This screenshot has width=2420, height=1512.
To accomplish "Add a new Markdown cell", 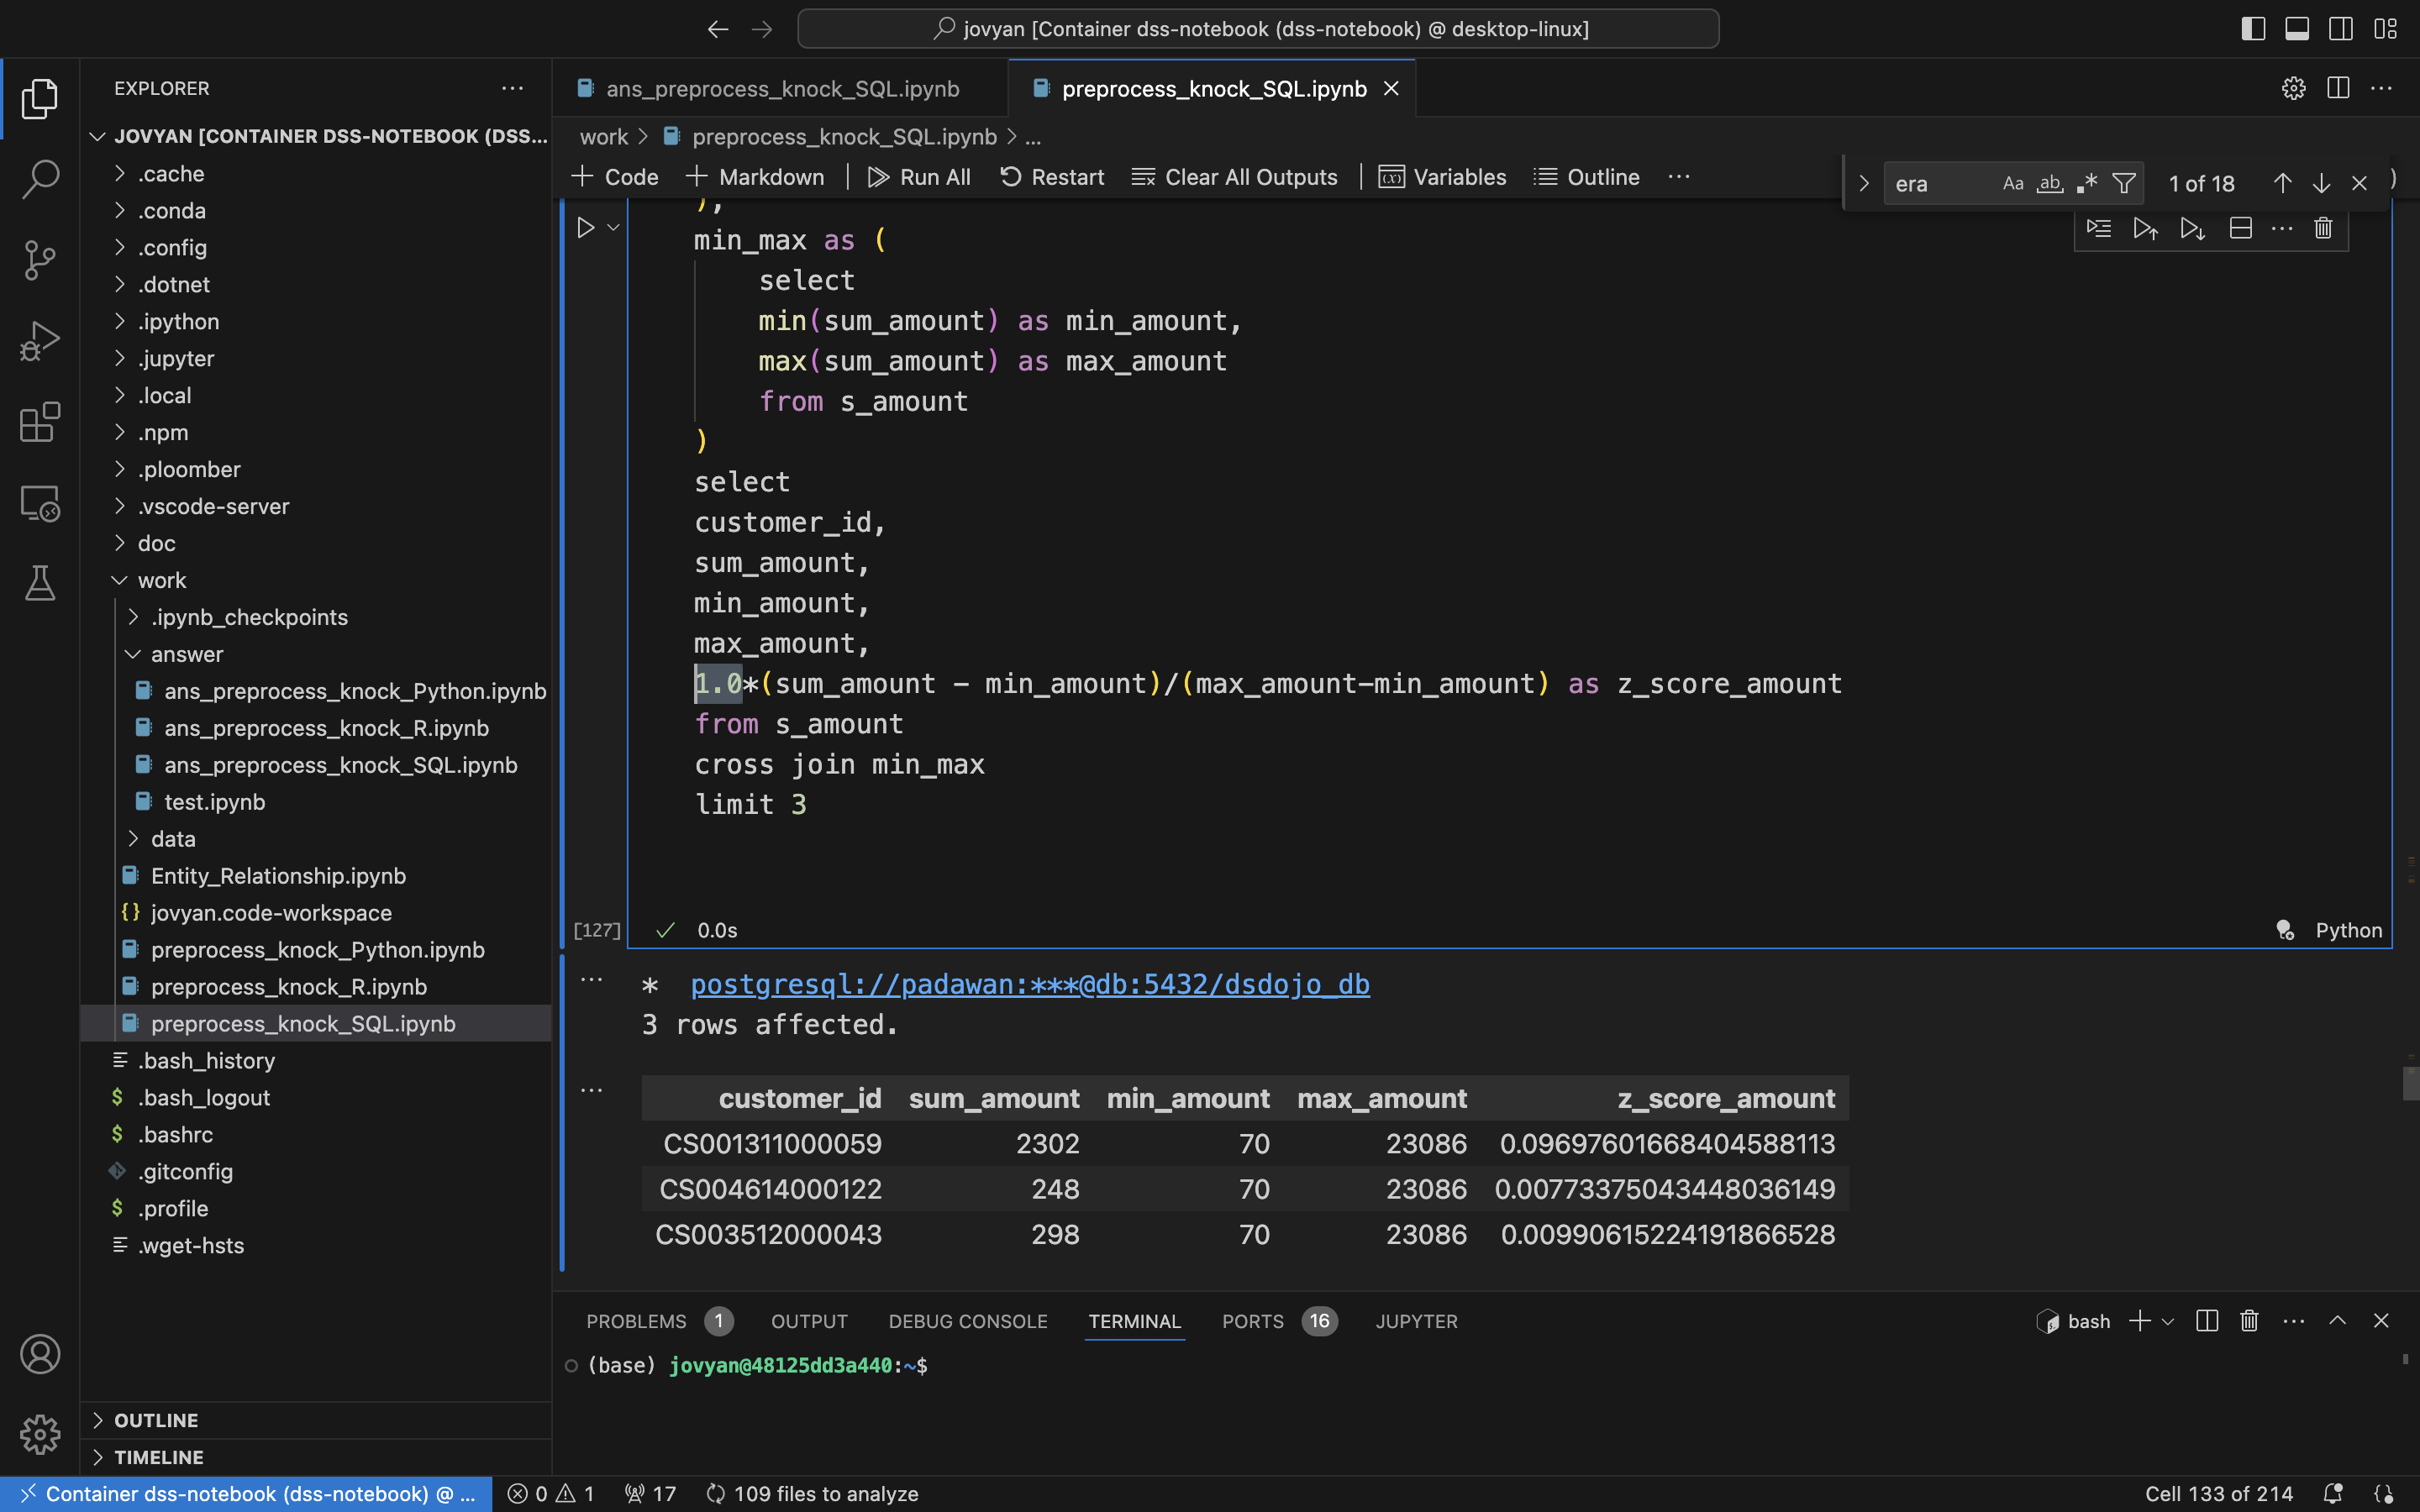I will click(755, 177).
